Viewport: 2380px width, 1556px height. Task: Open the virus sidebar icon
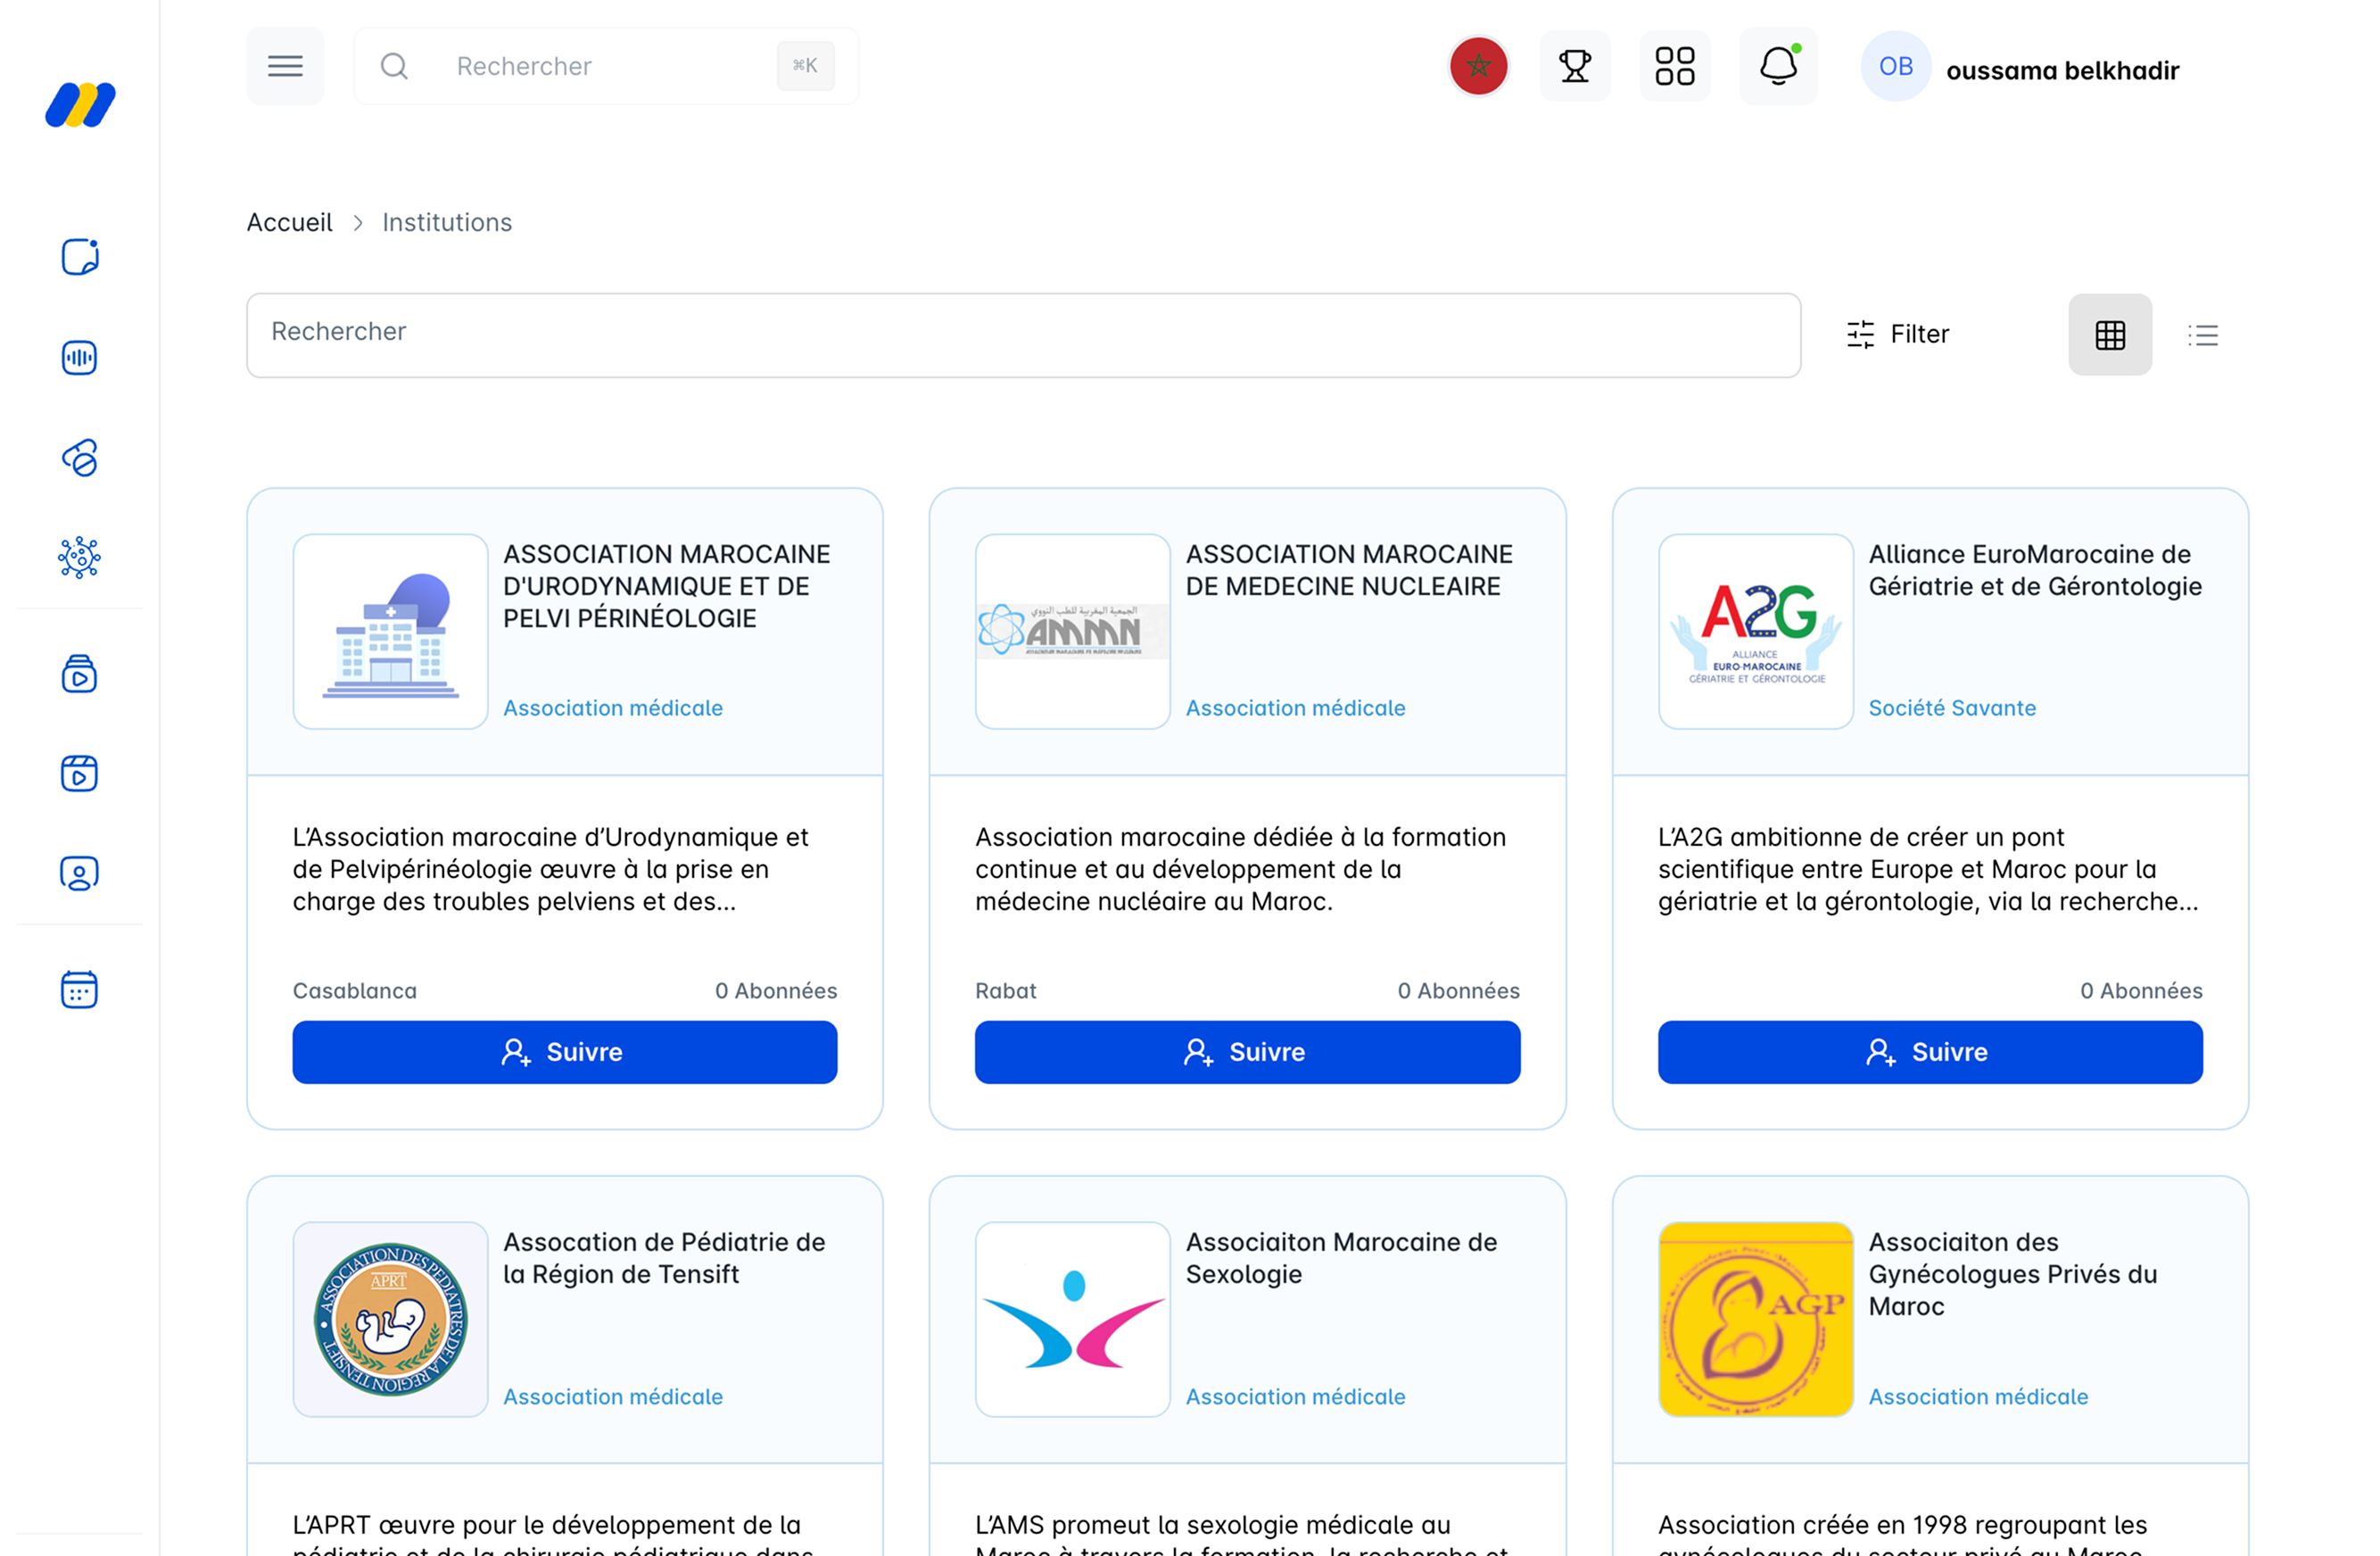pos(79,557)
